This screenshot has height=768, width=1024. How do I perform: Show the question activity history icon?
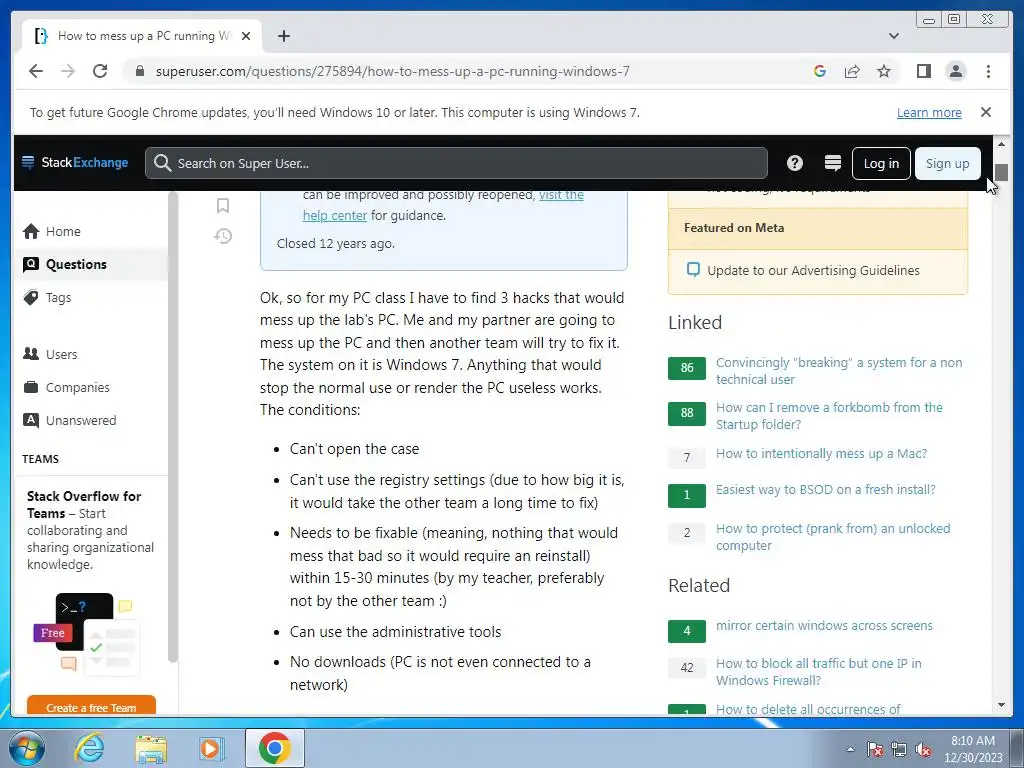[223, 236]
